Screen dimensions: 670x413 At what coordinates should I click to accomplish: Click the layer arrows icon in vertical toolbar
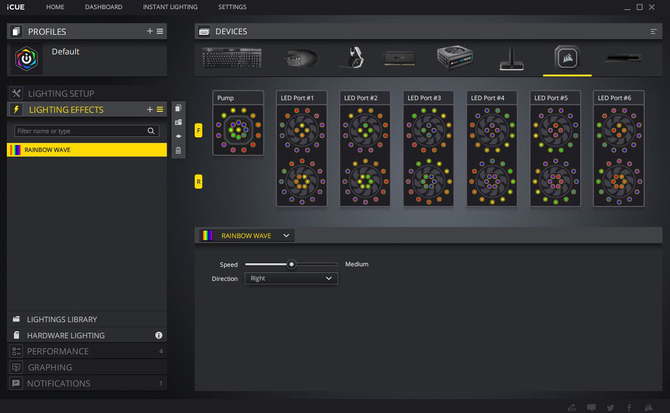178,136
